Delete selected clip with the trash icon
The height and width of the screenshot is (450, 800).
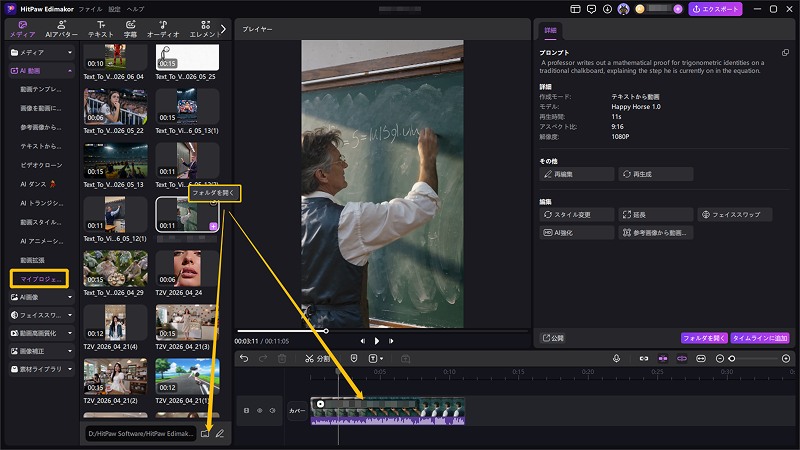[282, 359]
